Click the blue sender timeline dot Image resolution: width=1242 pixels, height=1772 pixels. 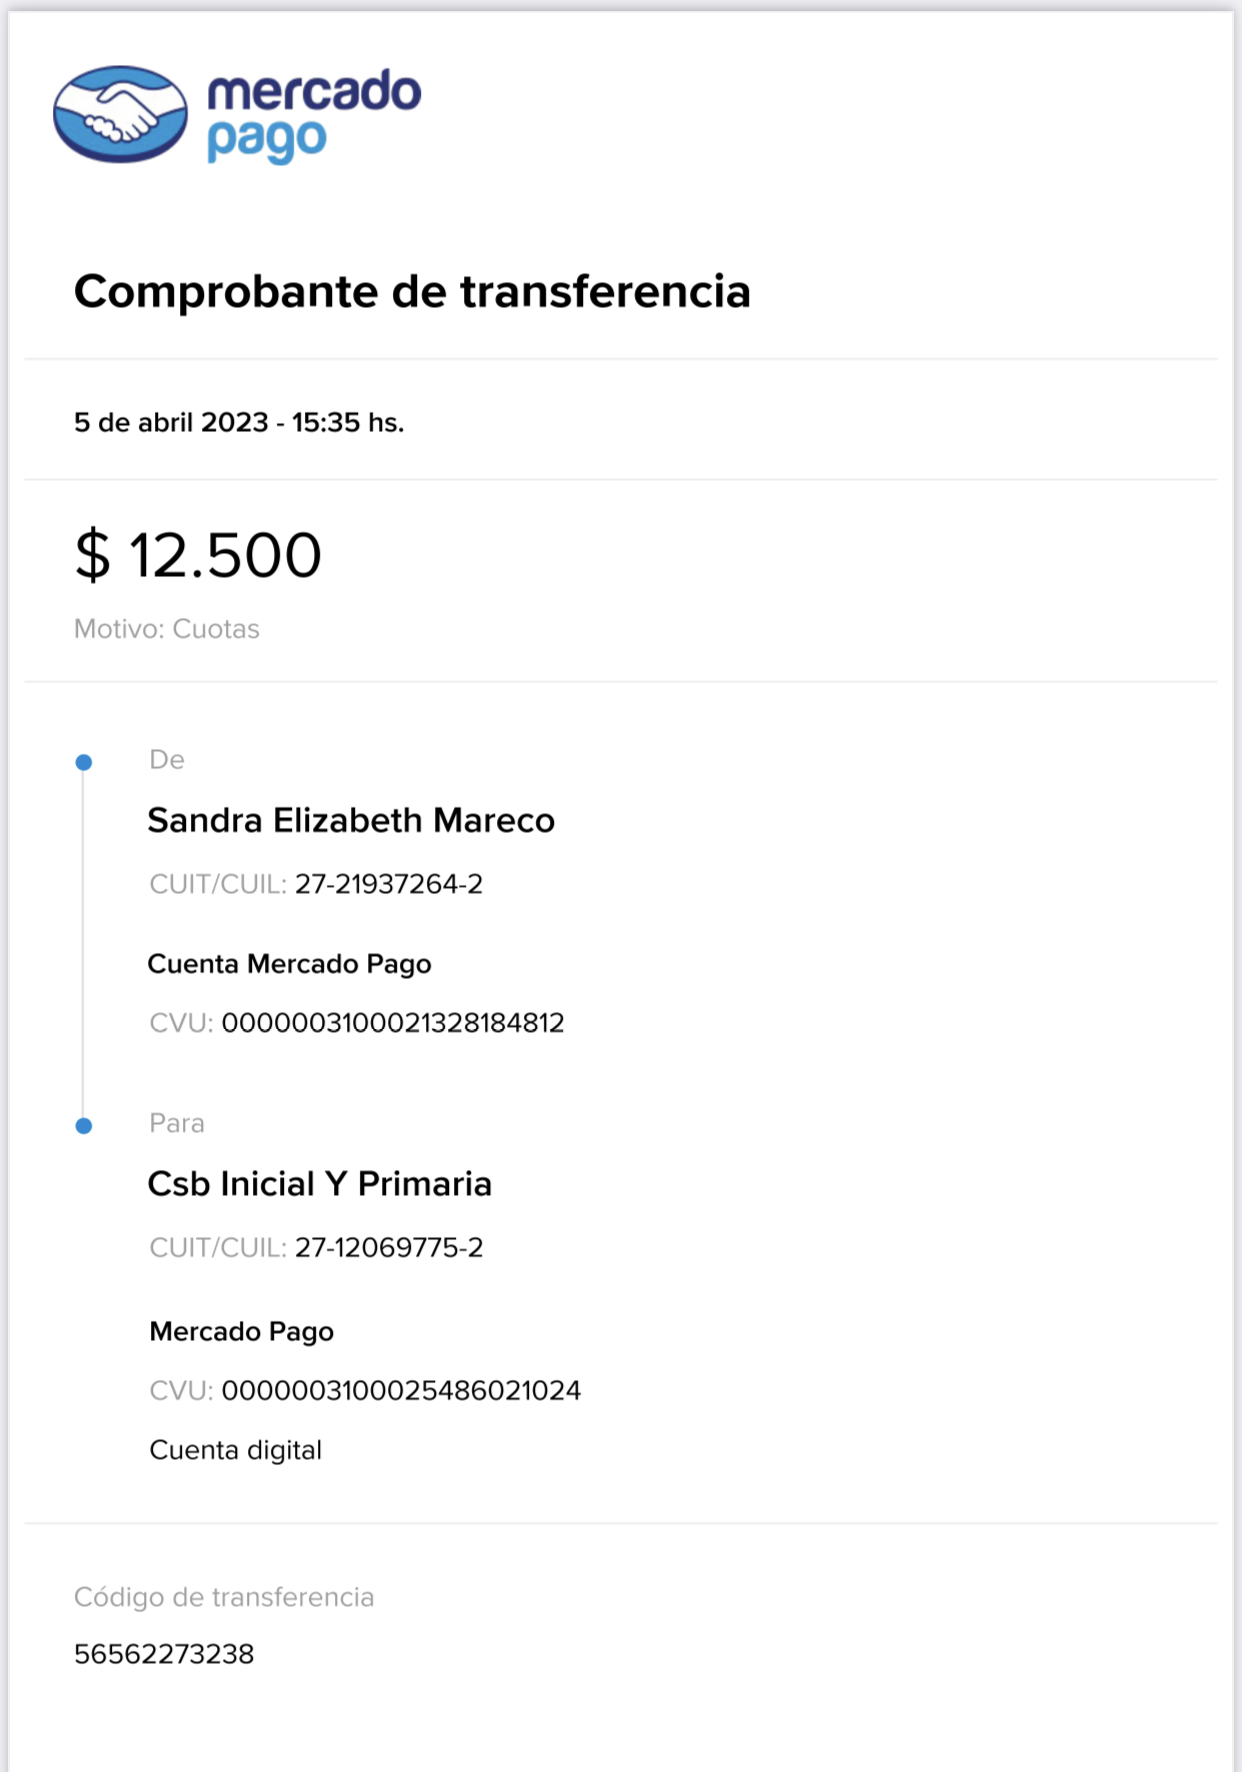84,763
